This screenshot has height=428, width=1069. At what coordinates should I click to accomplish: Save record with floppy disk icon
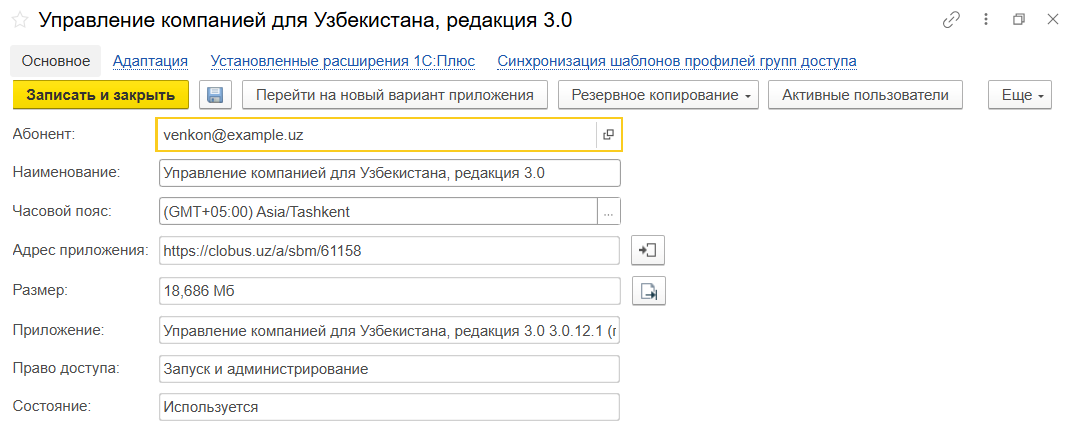(x=215, y=95)
